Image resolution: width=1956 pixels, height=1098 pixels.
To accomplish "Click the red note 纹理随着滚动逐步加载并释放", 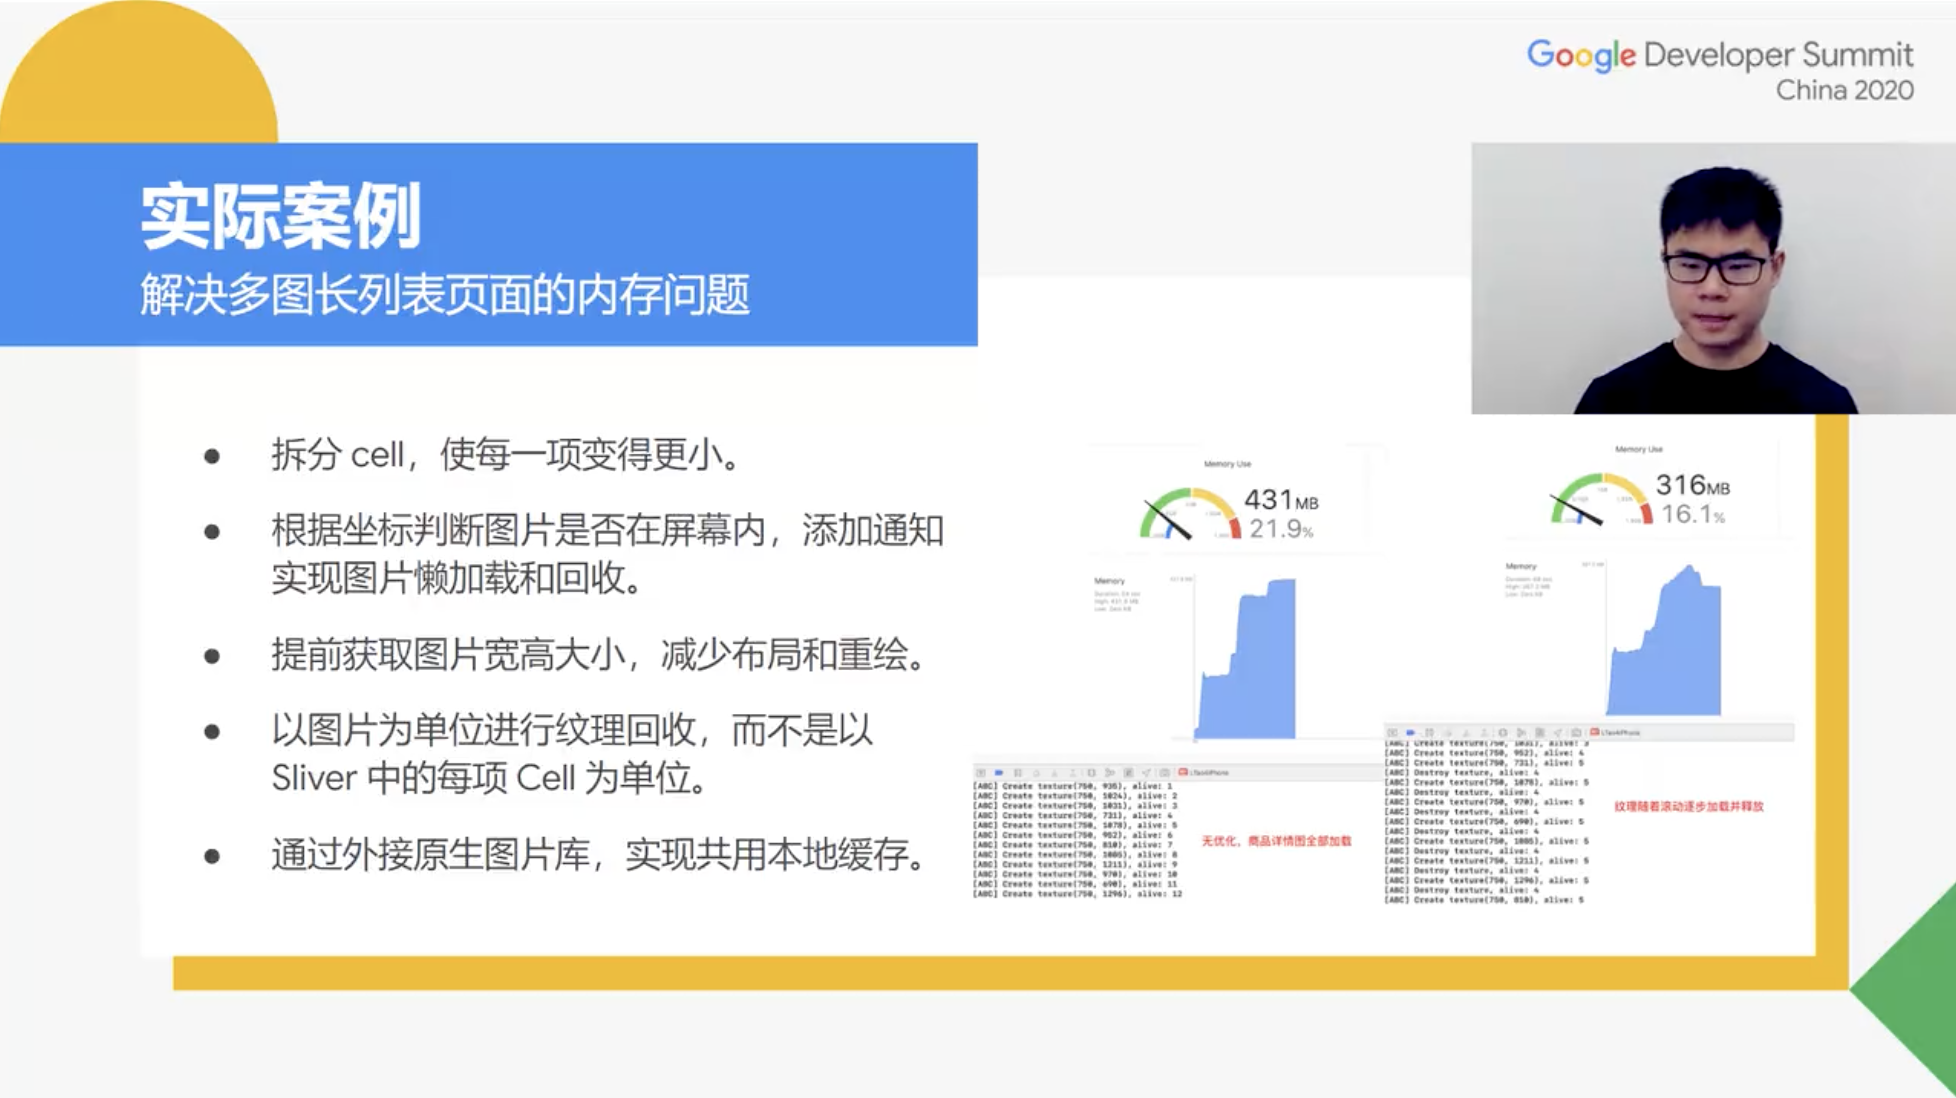I will click(x=1688, y=806).
